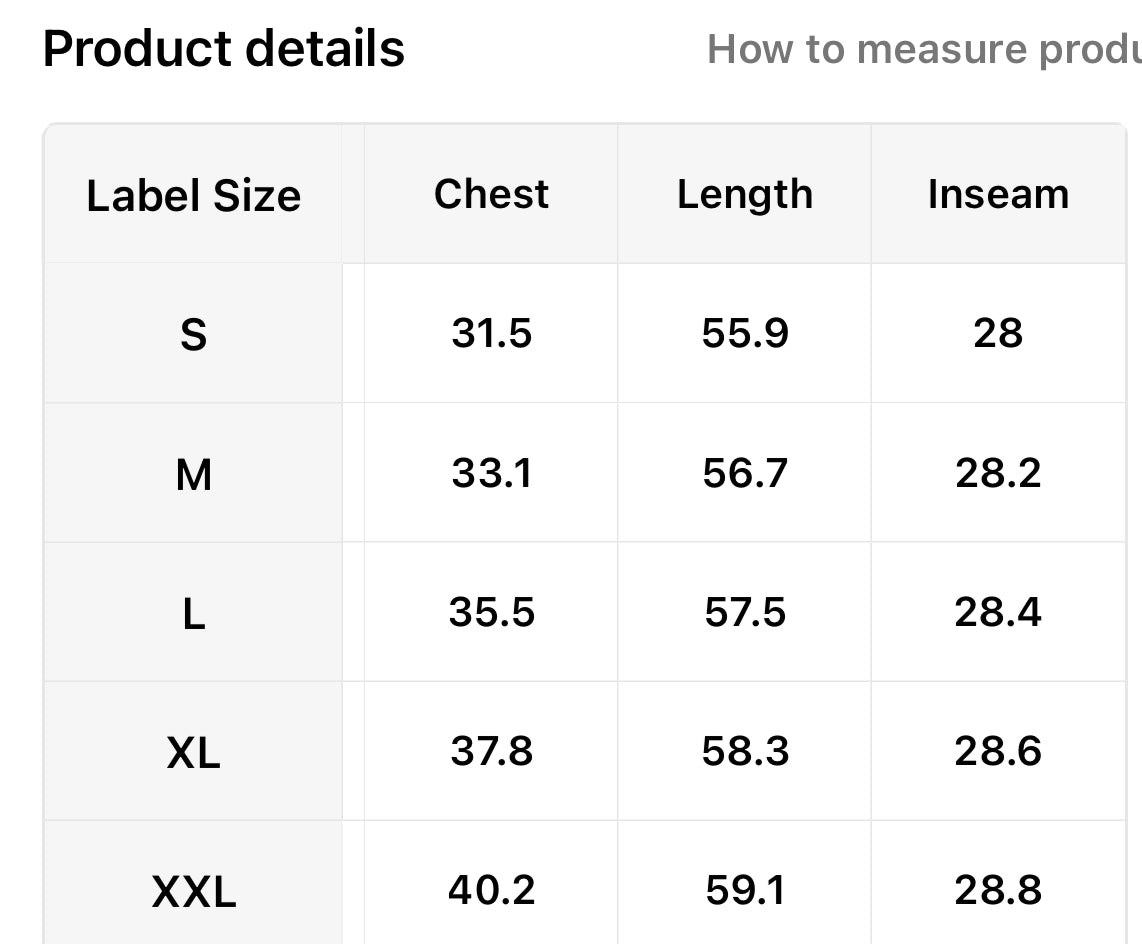This screenshot has width=1142, height=944.
Task: Click the Length column header
Action: click(745, 194)
